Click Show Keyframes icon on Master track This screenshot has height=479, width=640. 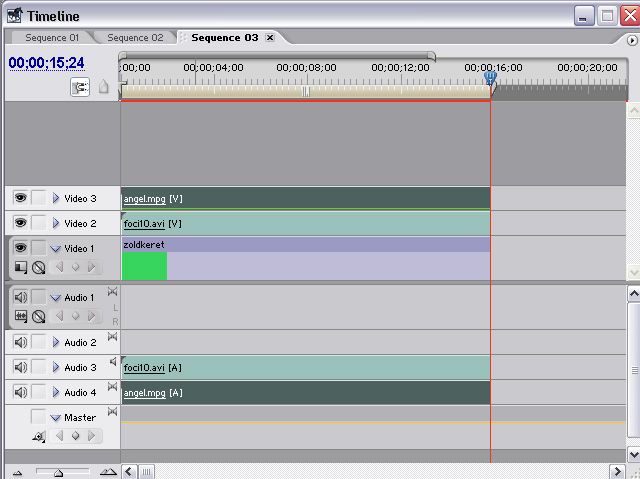pyautogui.click(x=39, y=436)
